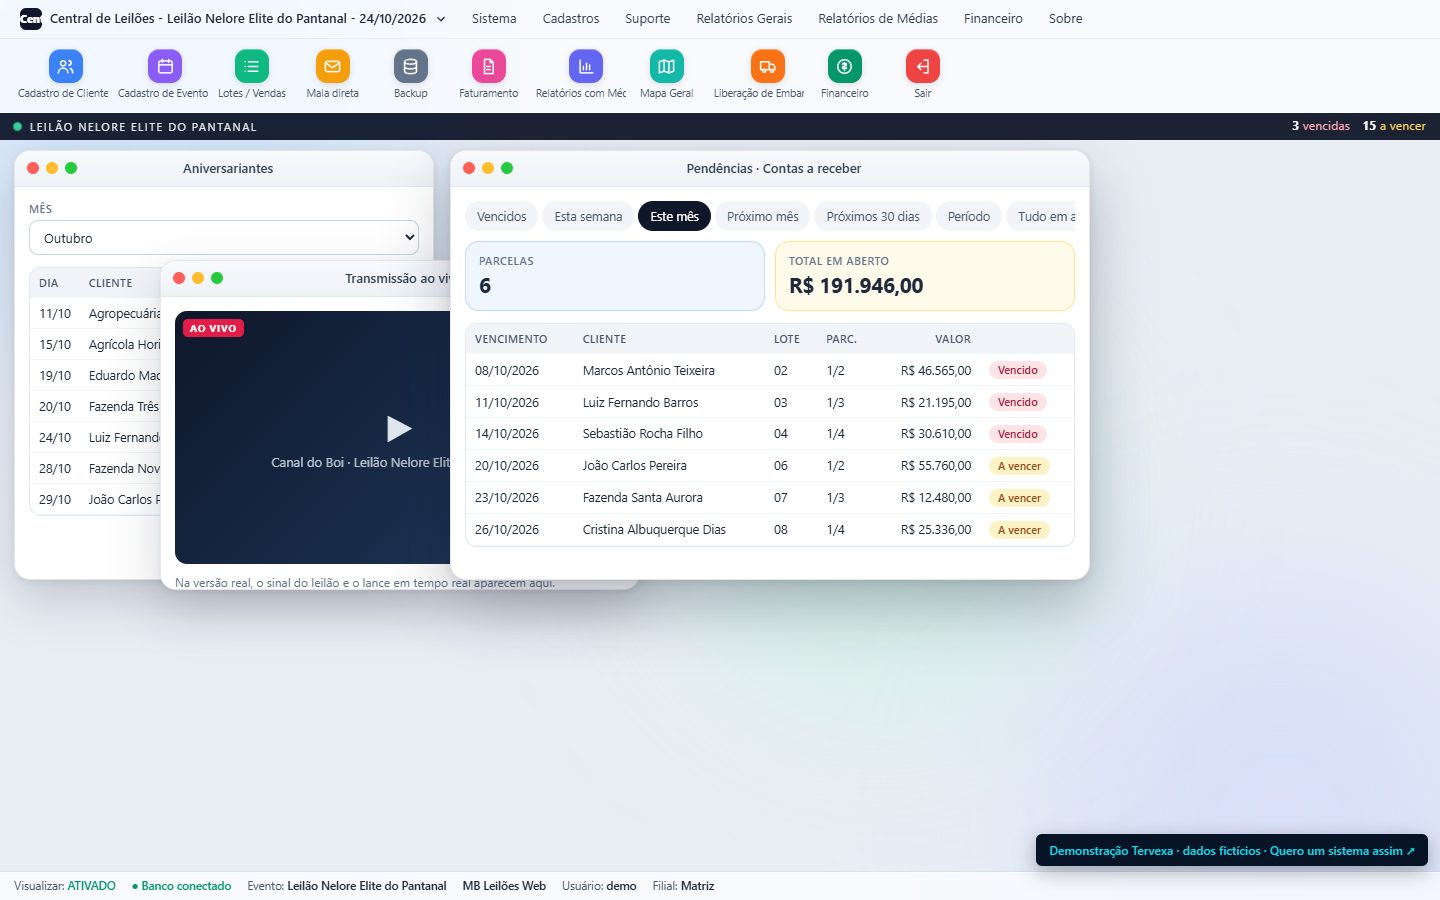1440x900 pixels.
Task: Open Relatórios com Média chart icon
Action: (x=586, y=67)
